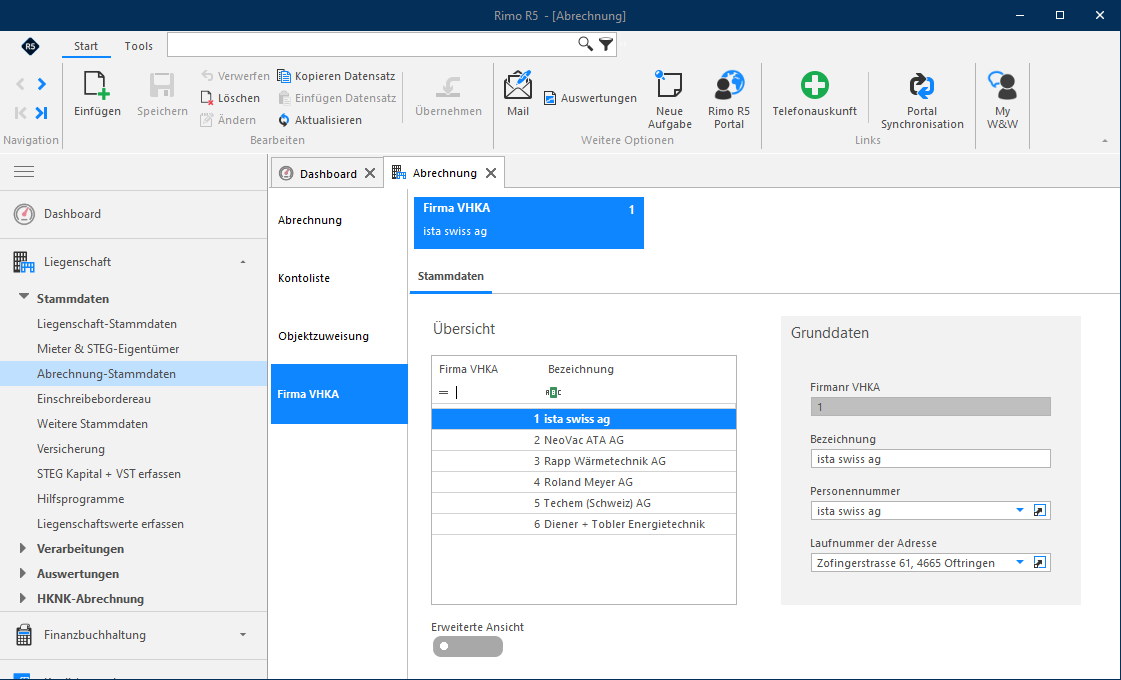Open linked record beside Laufnummer der Adresse
This screenshot has height=680, width=1121.
click(1040, 563)
